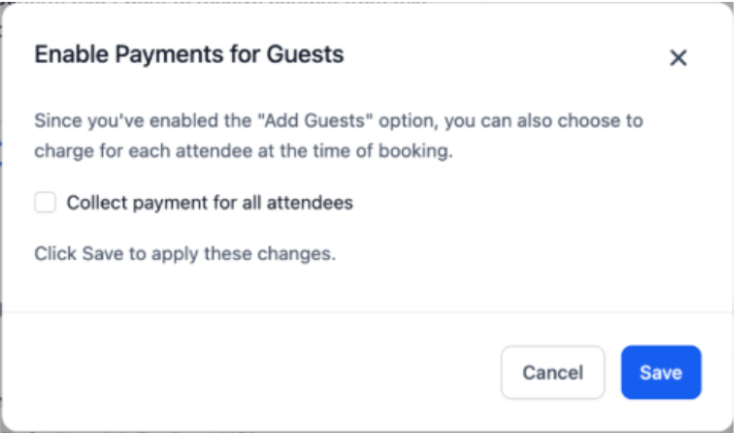Cancel the guest payment changes

click(552, 372)
